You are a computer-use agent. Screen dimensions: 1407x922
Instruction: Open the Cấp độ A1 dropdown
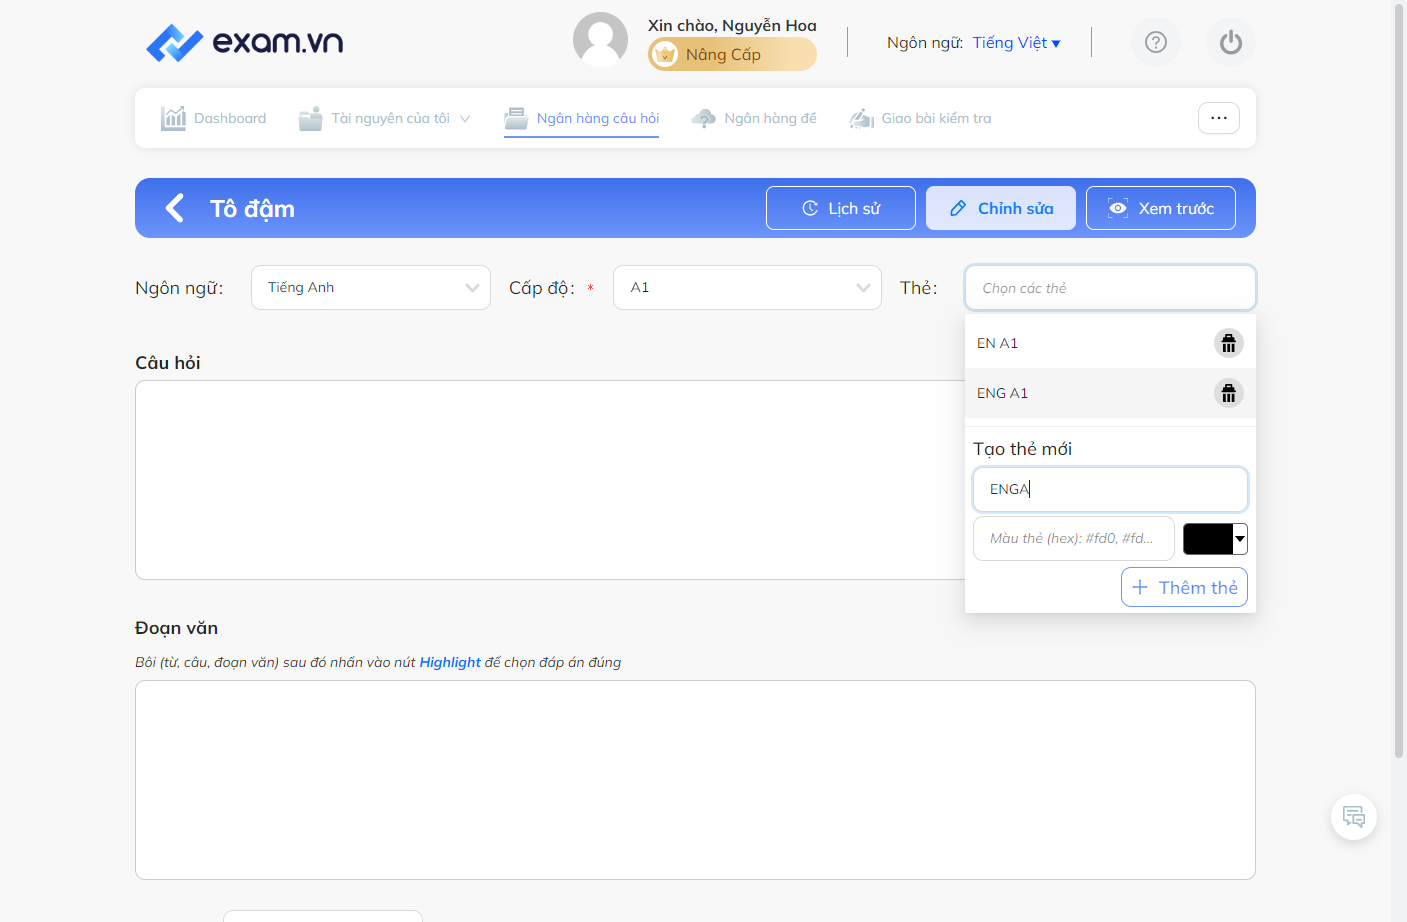pyautogui.click(x=747, y=288)
